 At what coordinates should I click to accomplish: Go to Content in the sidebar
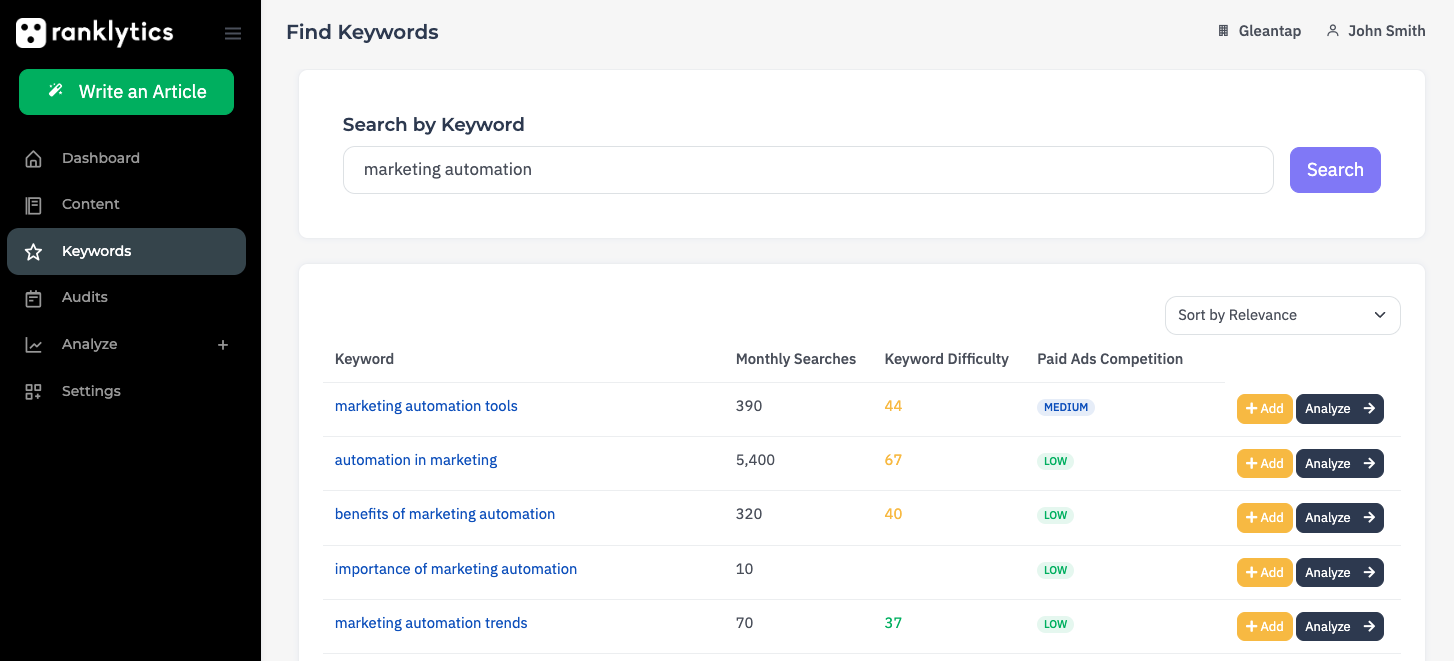pyautogui.click(x=90, y=204)
